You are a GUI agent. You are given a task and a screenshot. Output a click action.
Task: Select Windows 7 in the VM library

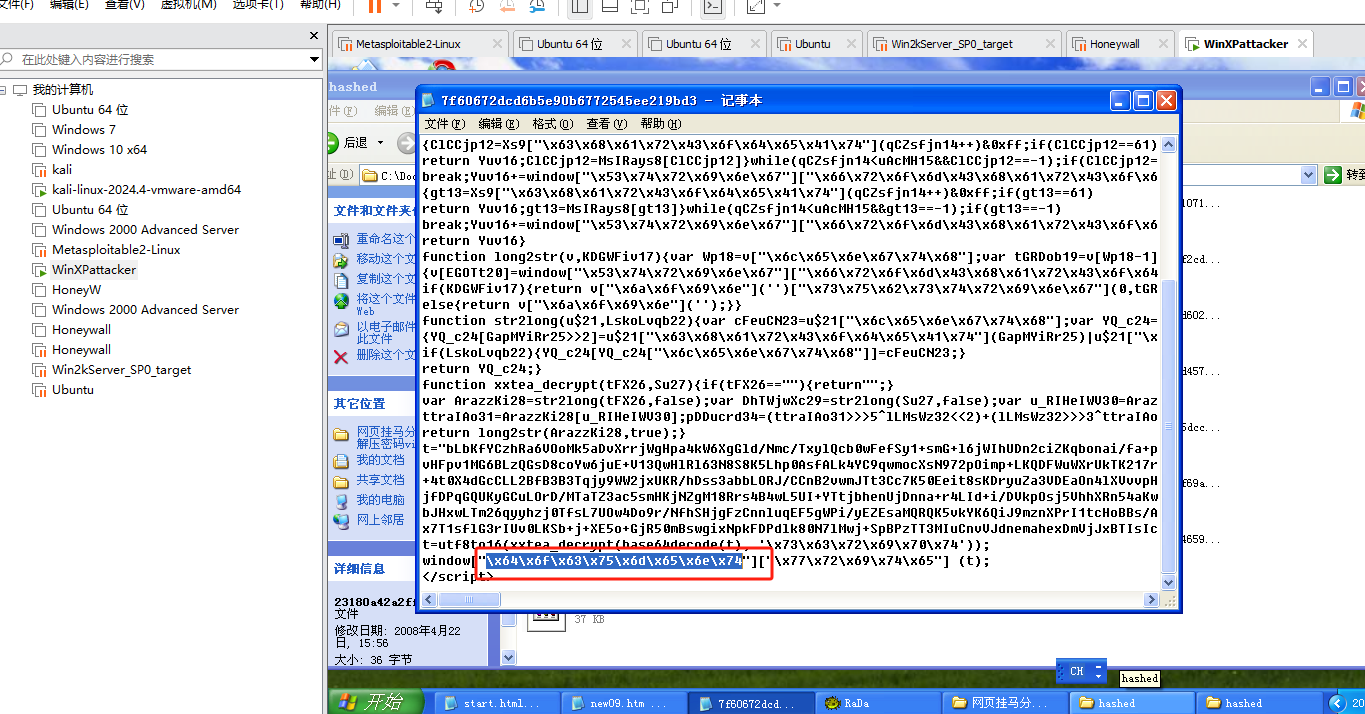[x=83, y=130]
